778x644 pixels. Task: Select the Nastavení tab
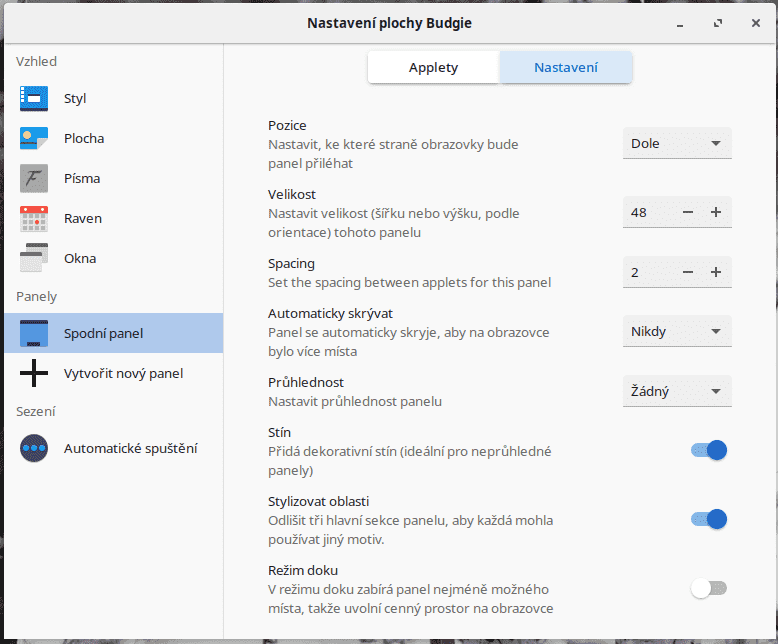click(566, 67)
